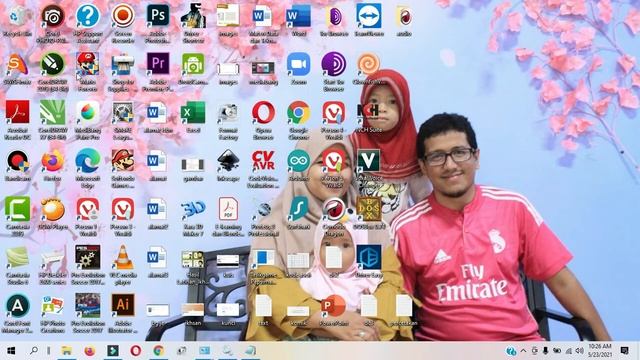Switch to Opera on the taskbar
The width and height of the screenshot is (640, 360).
tap(136, 351)
